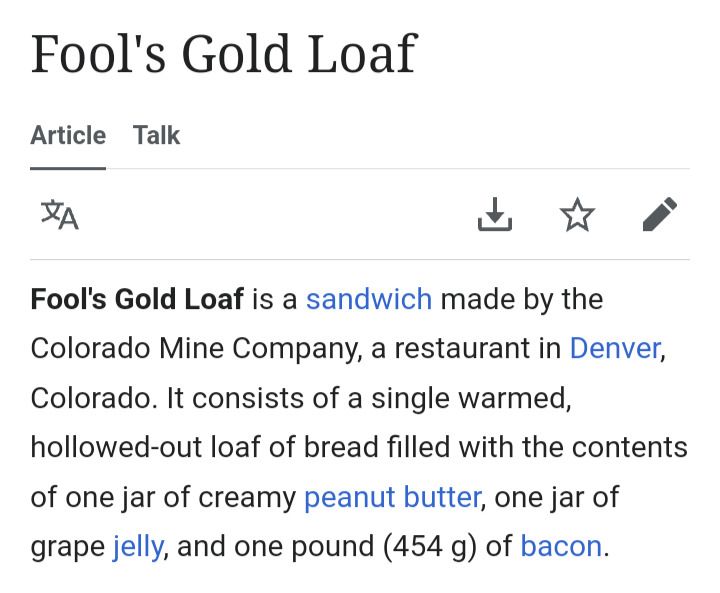The width and height of the screenshot is (720, 593).
Task: Follow the Denver link
Action: [615, 348]
